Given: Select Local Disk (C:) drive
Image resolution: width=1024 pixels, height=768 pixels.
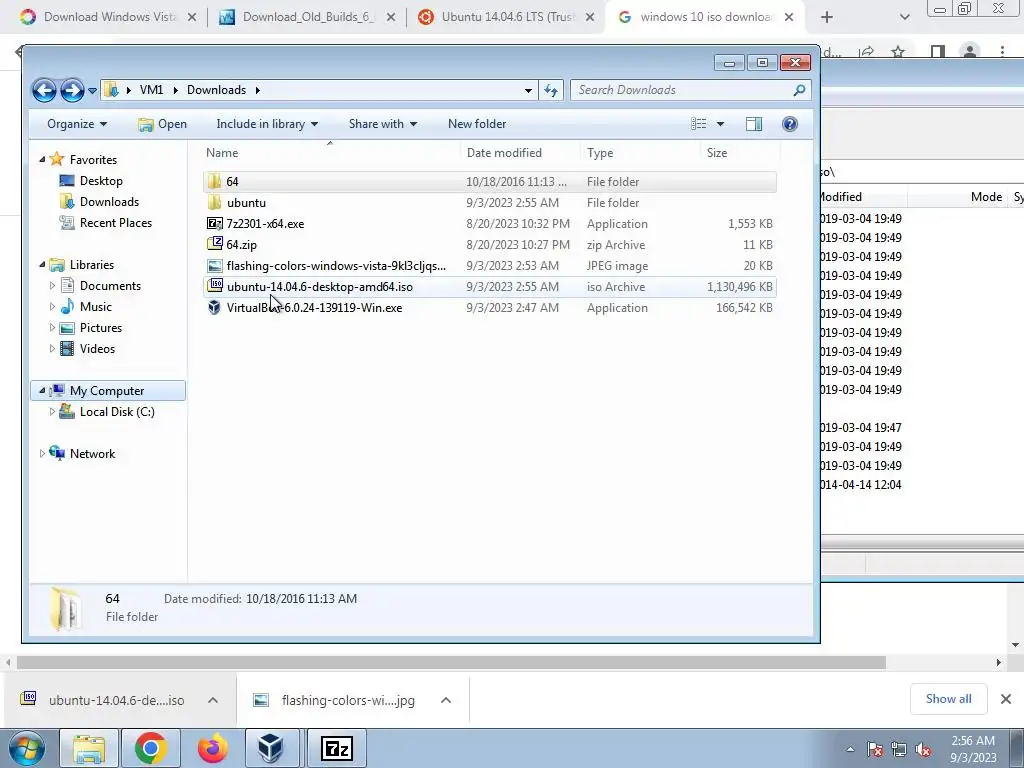Looking at the screenshot, I should click(117, 411).
